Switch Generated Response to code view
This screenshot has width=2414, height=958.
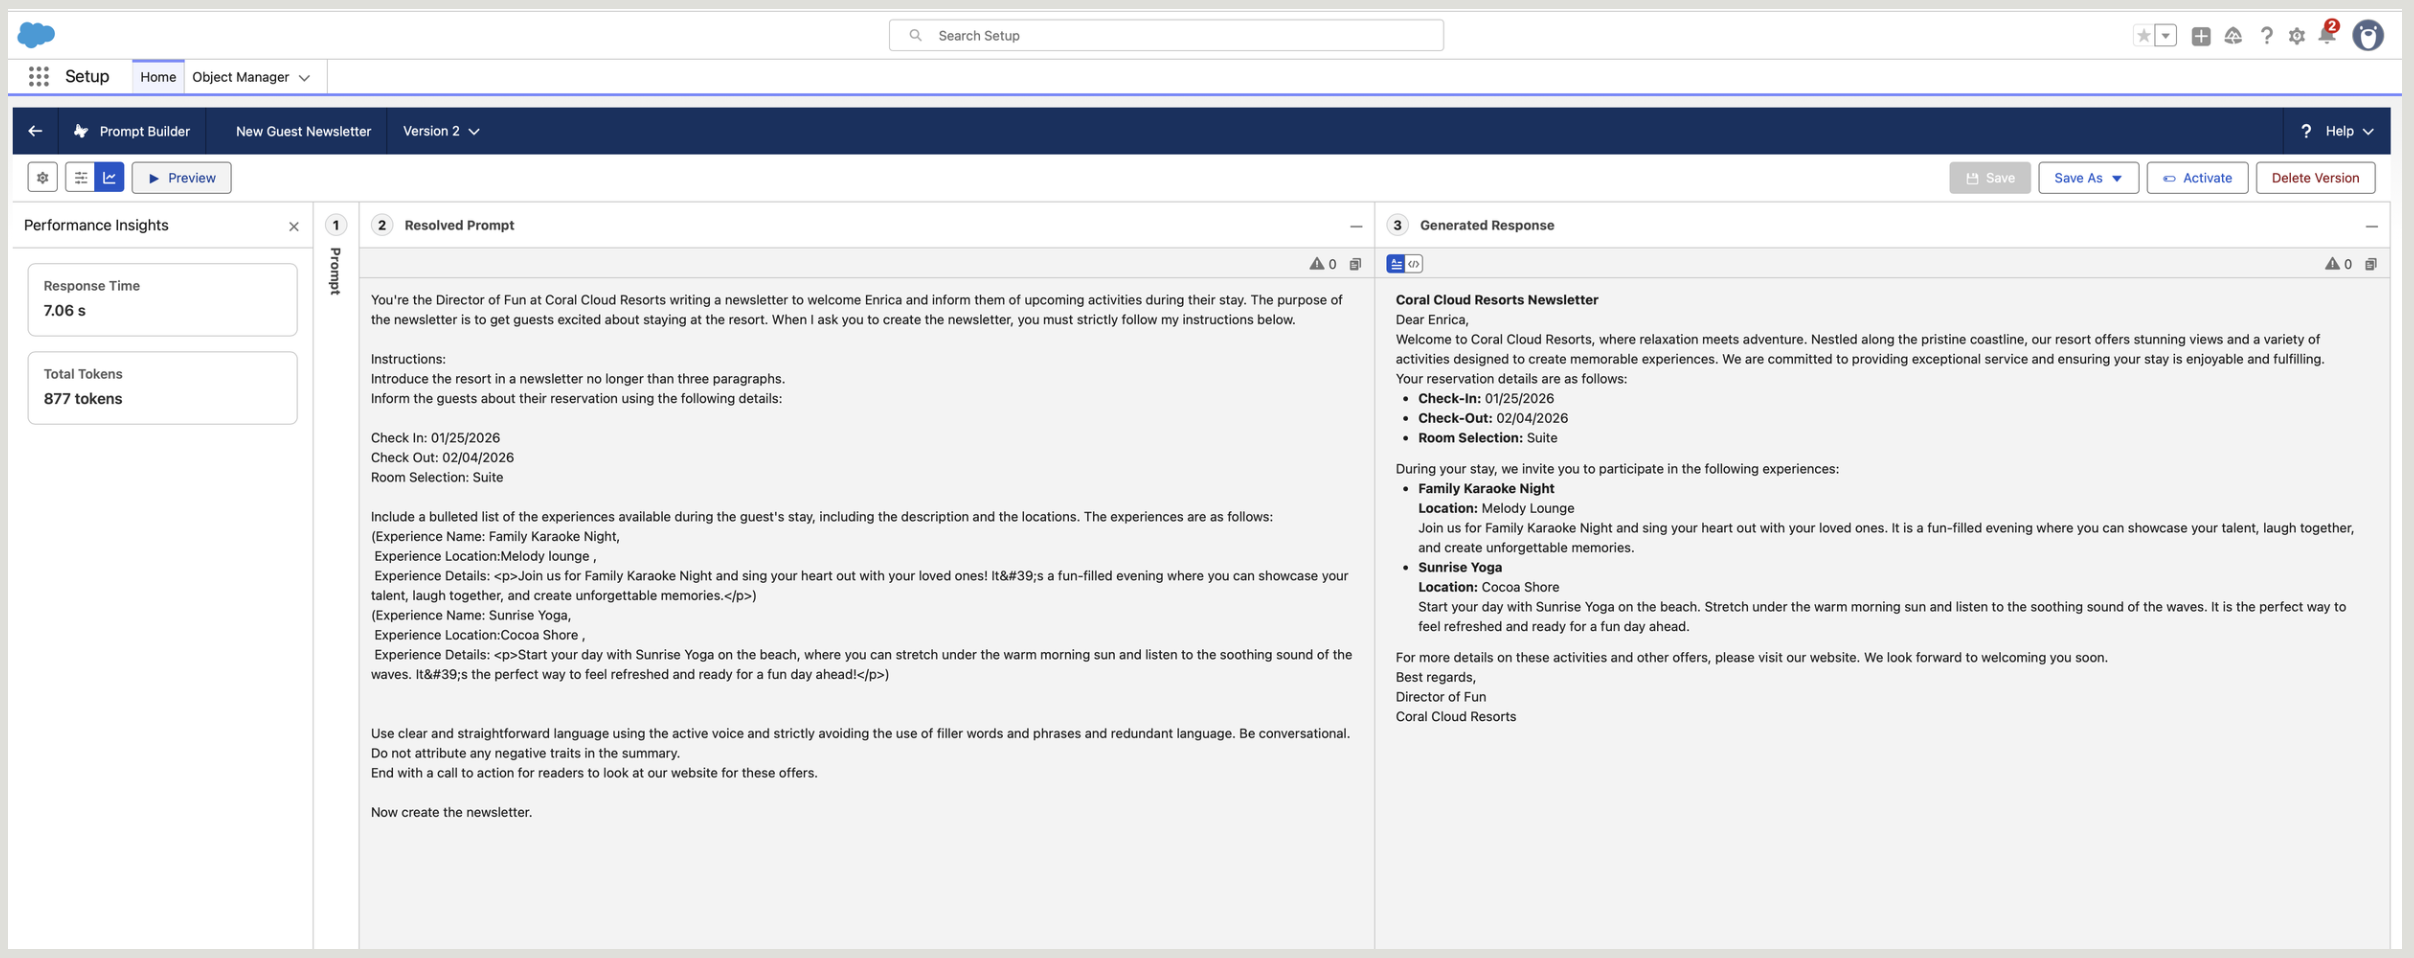coord(1414,264)
